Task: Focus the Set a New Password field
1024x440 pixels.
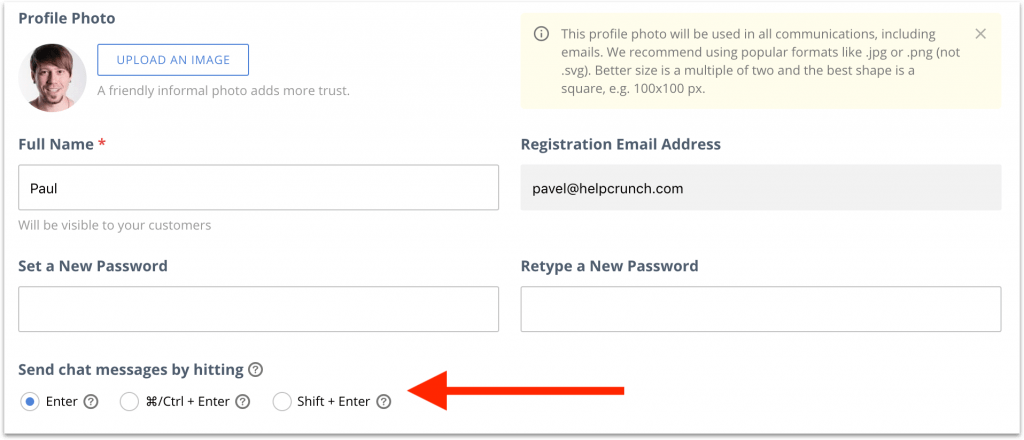Action: point(259,309)
